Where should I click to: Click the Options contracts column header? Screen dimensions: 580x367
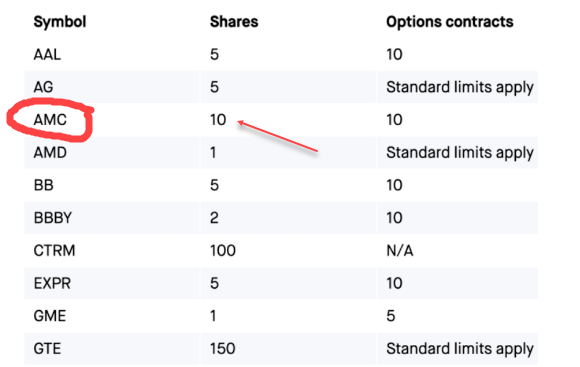tap(450, 22)
